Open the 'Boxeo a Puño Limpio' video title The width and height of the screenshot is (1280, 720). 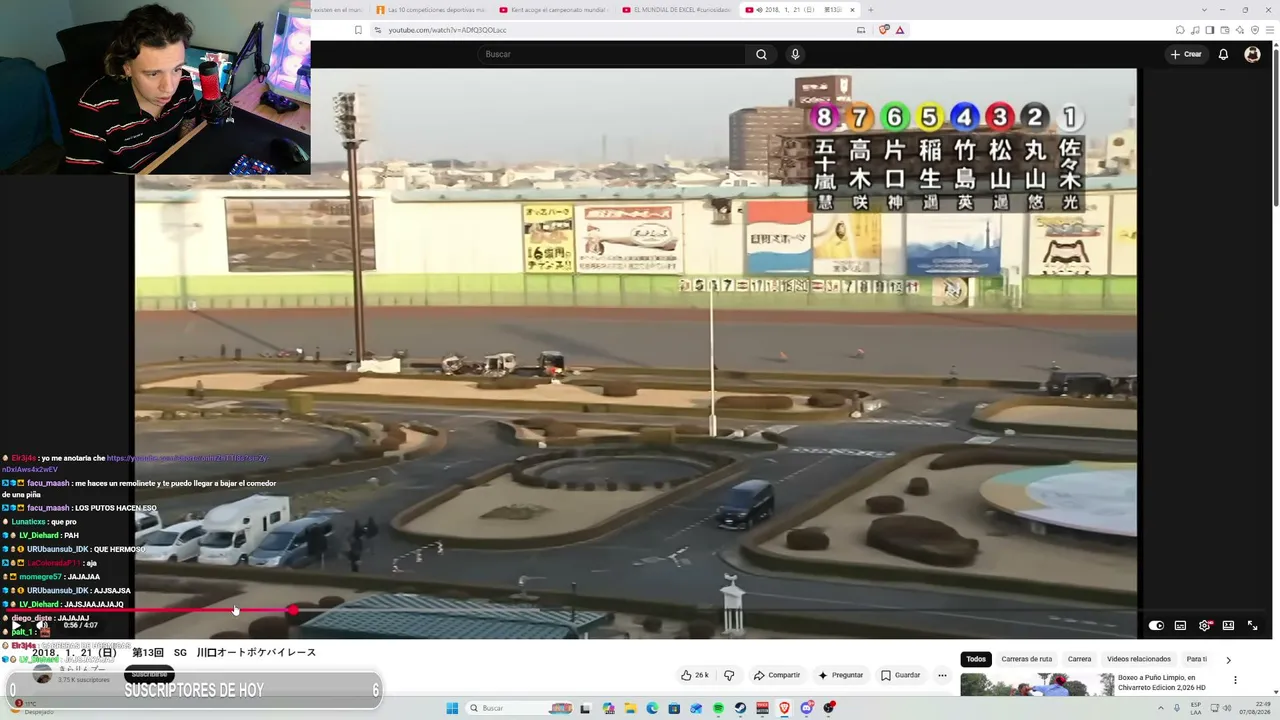[1162, 683]
